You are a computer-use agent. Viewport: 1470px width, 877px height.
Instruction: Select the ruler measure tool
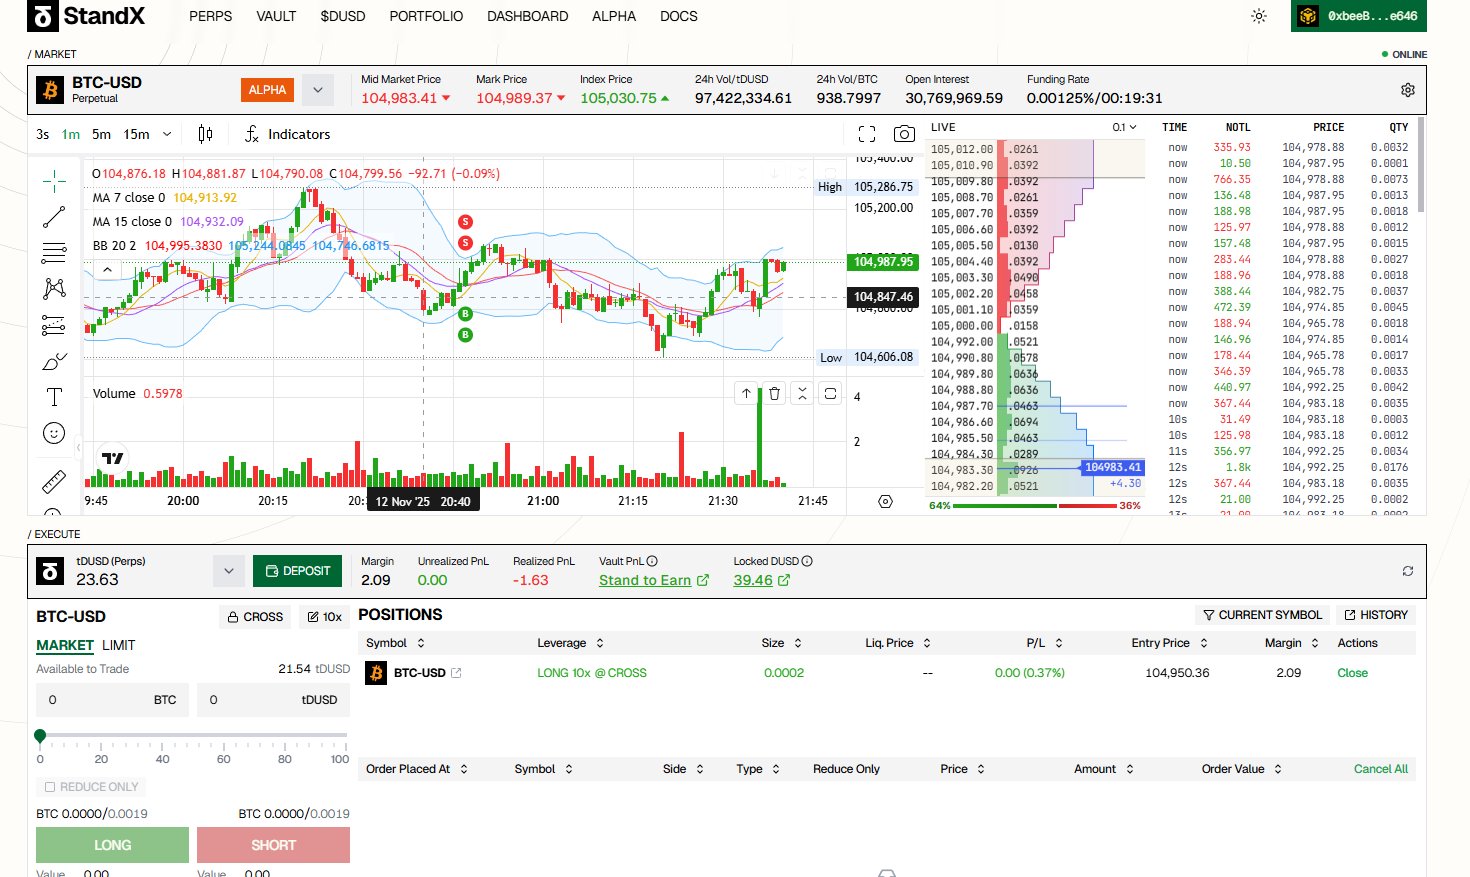[x=54, y=481]
